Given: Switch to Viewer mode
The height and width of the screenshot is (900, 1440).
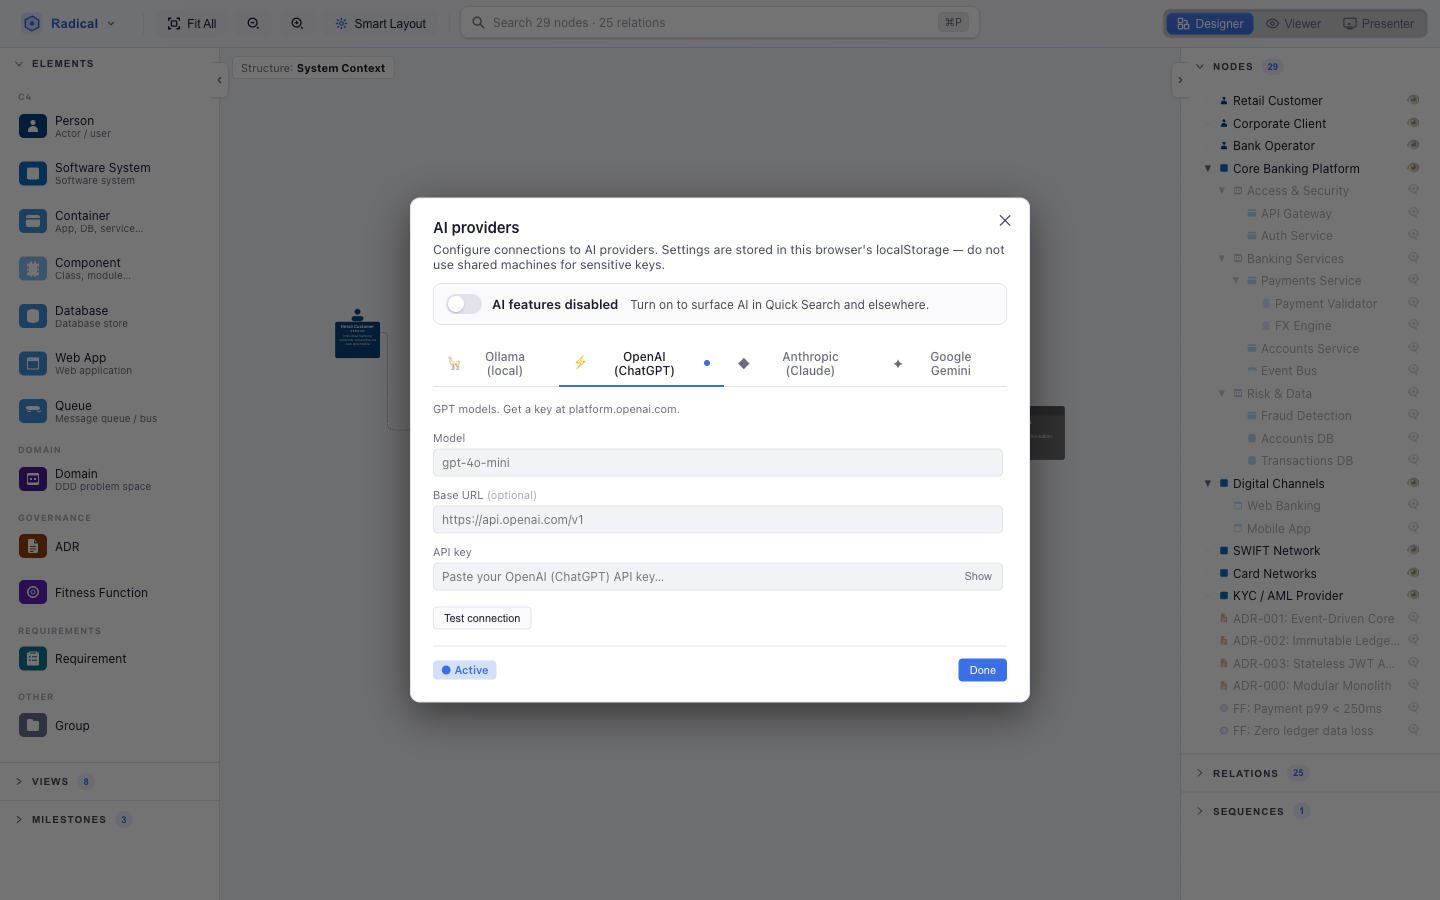Looking at the screenshot, I should 1293,23.
